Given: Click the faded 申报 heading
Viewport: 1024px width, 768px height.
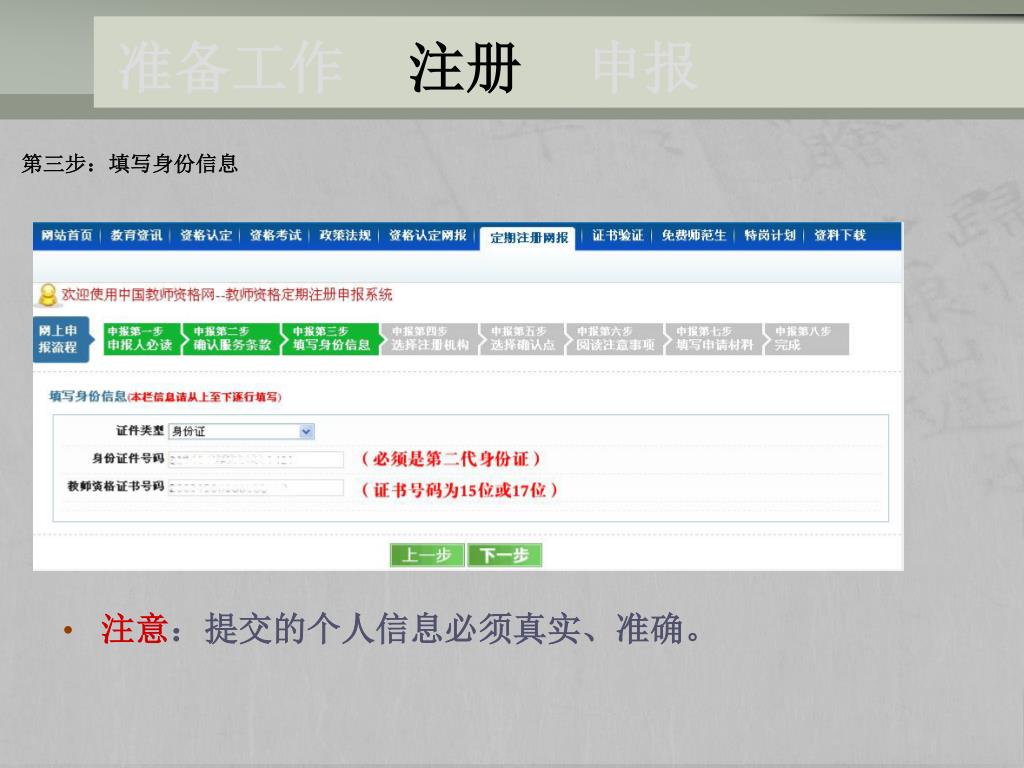Looking at the screenshot, I should [645, 66].
